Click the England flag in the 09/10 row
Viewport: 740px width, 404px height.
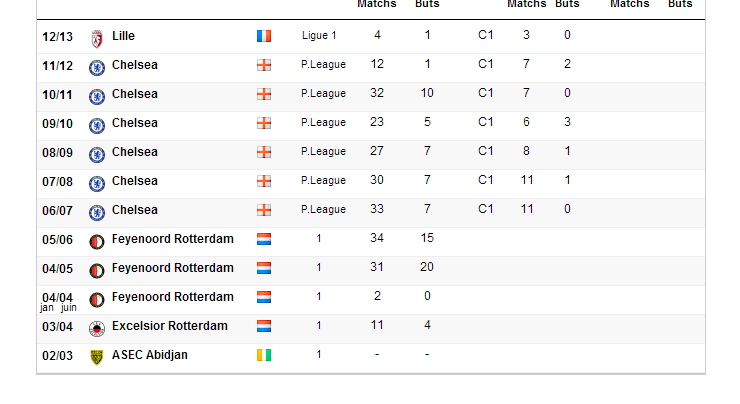click(x=264, y=123)
